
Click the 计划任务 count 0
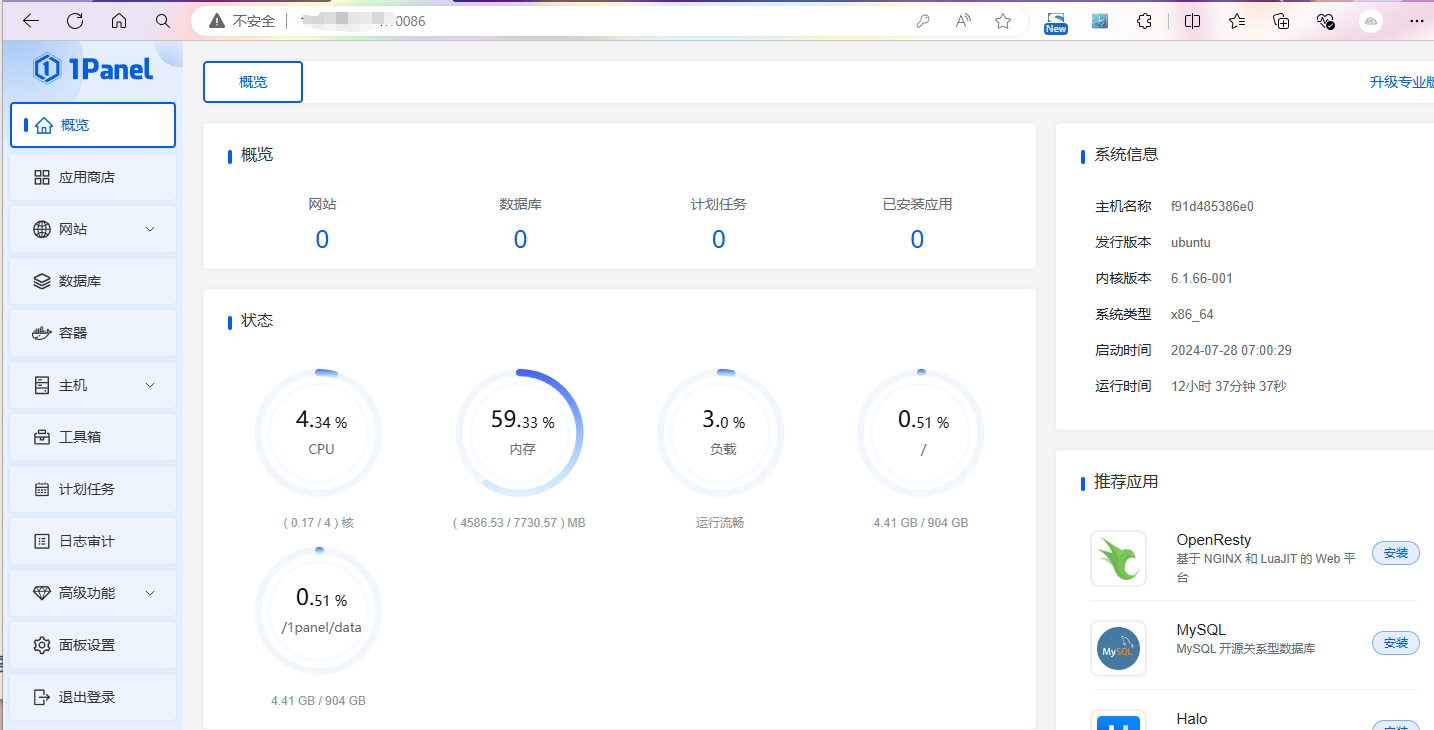click(718, 239)
